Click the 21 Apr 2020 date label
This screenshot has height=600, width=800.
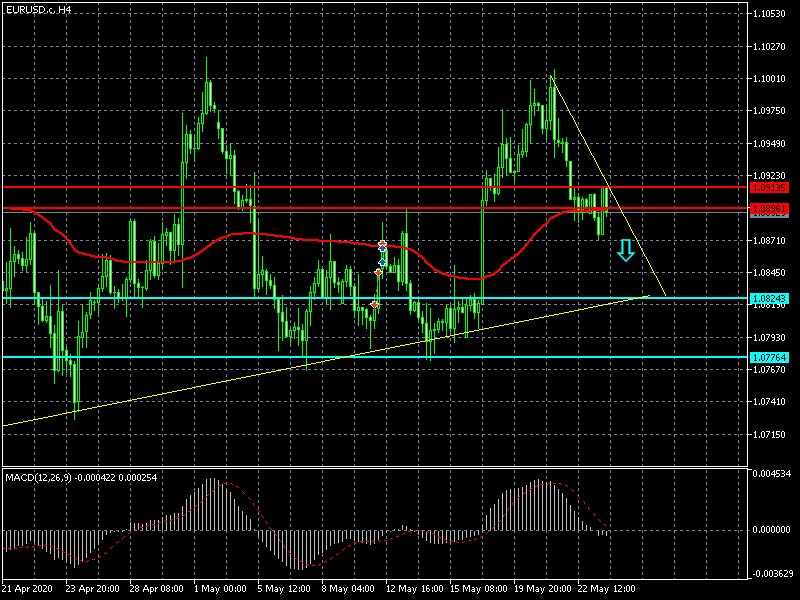[x=27, y=589]
